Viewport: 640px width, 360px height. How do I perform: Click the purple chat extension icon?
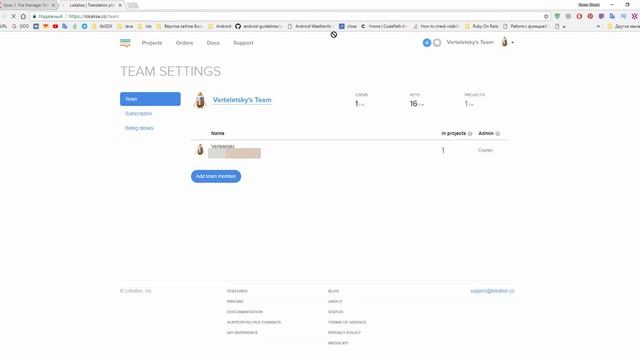(x=601, y=16)
